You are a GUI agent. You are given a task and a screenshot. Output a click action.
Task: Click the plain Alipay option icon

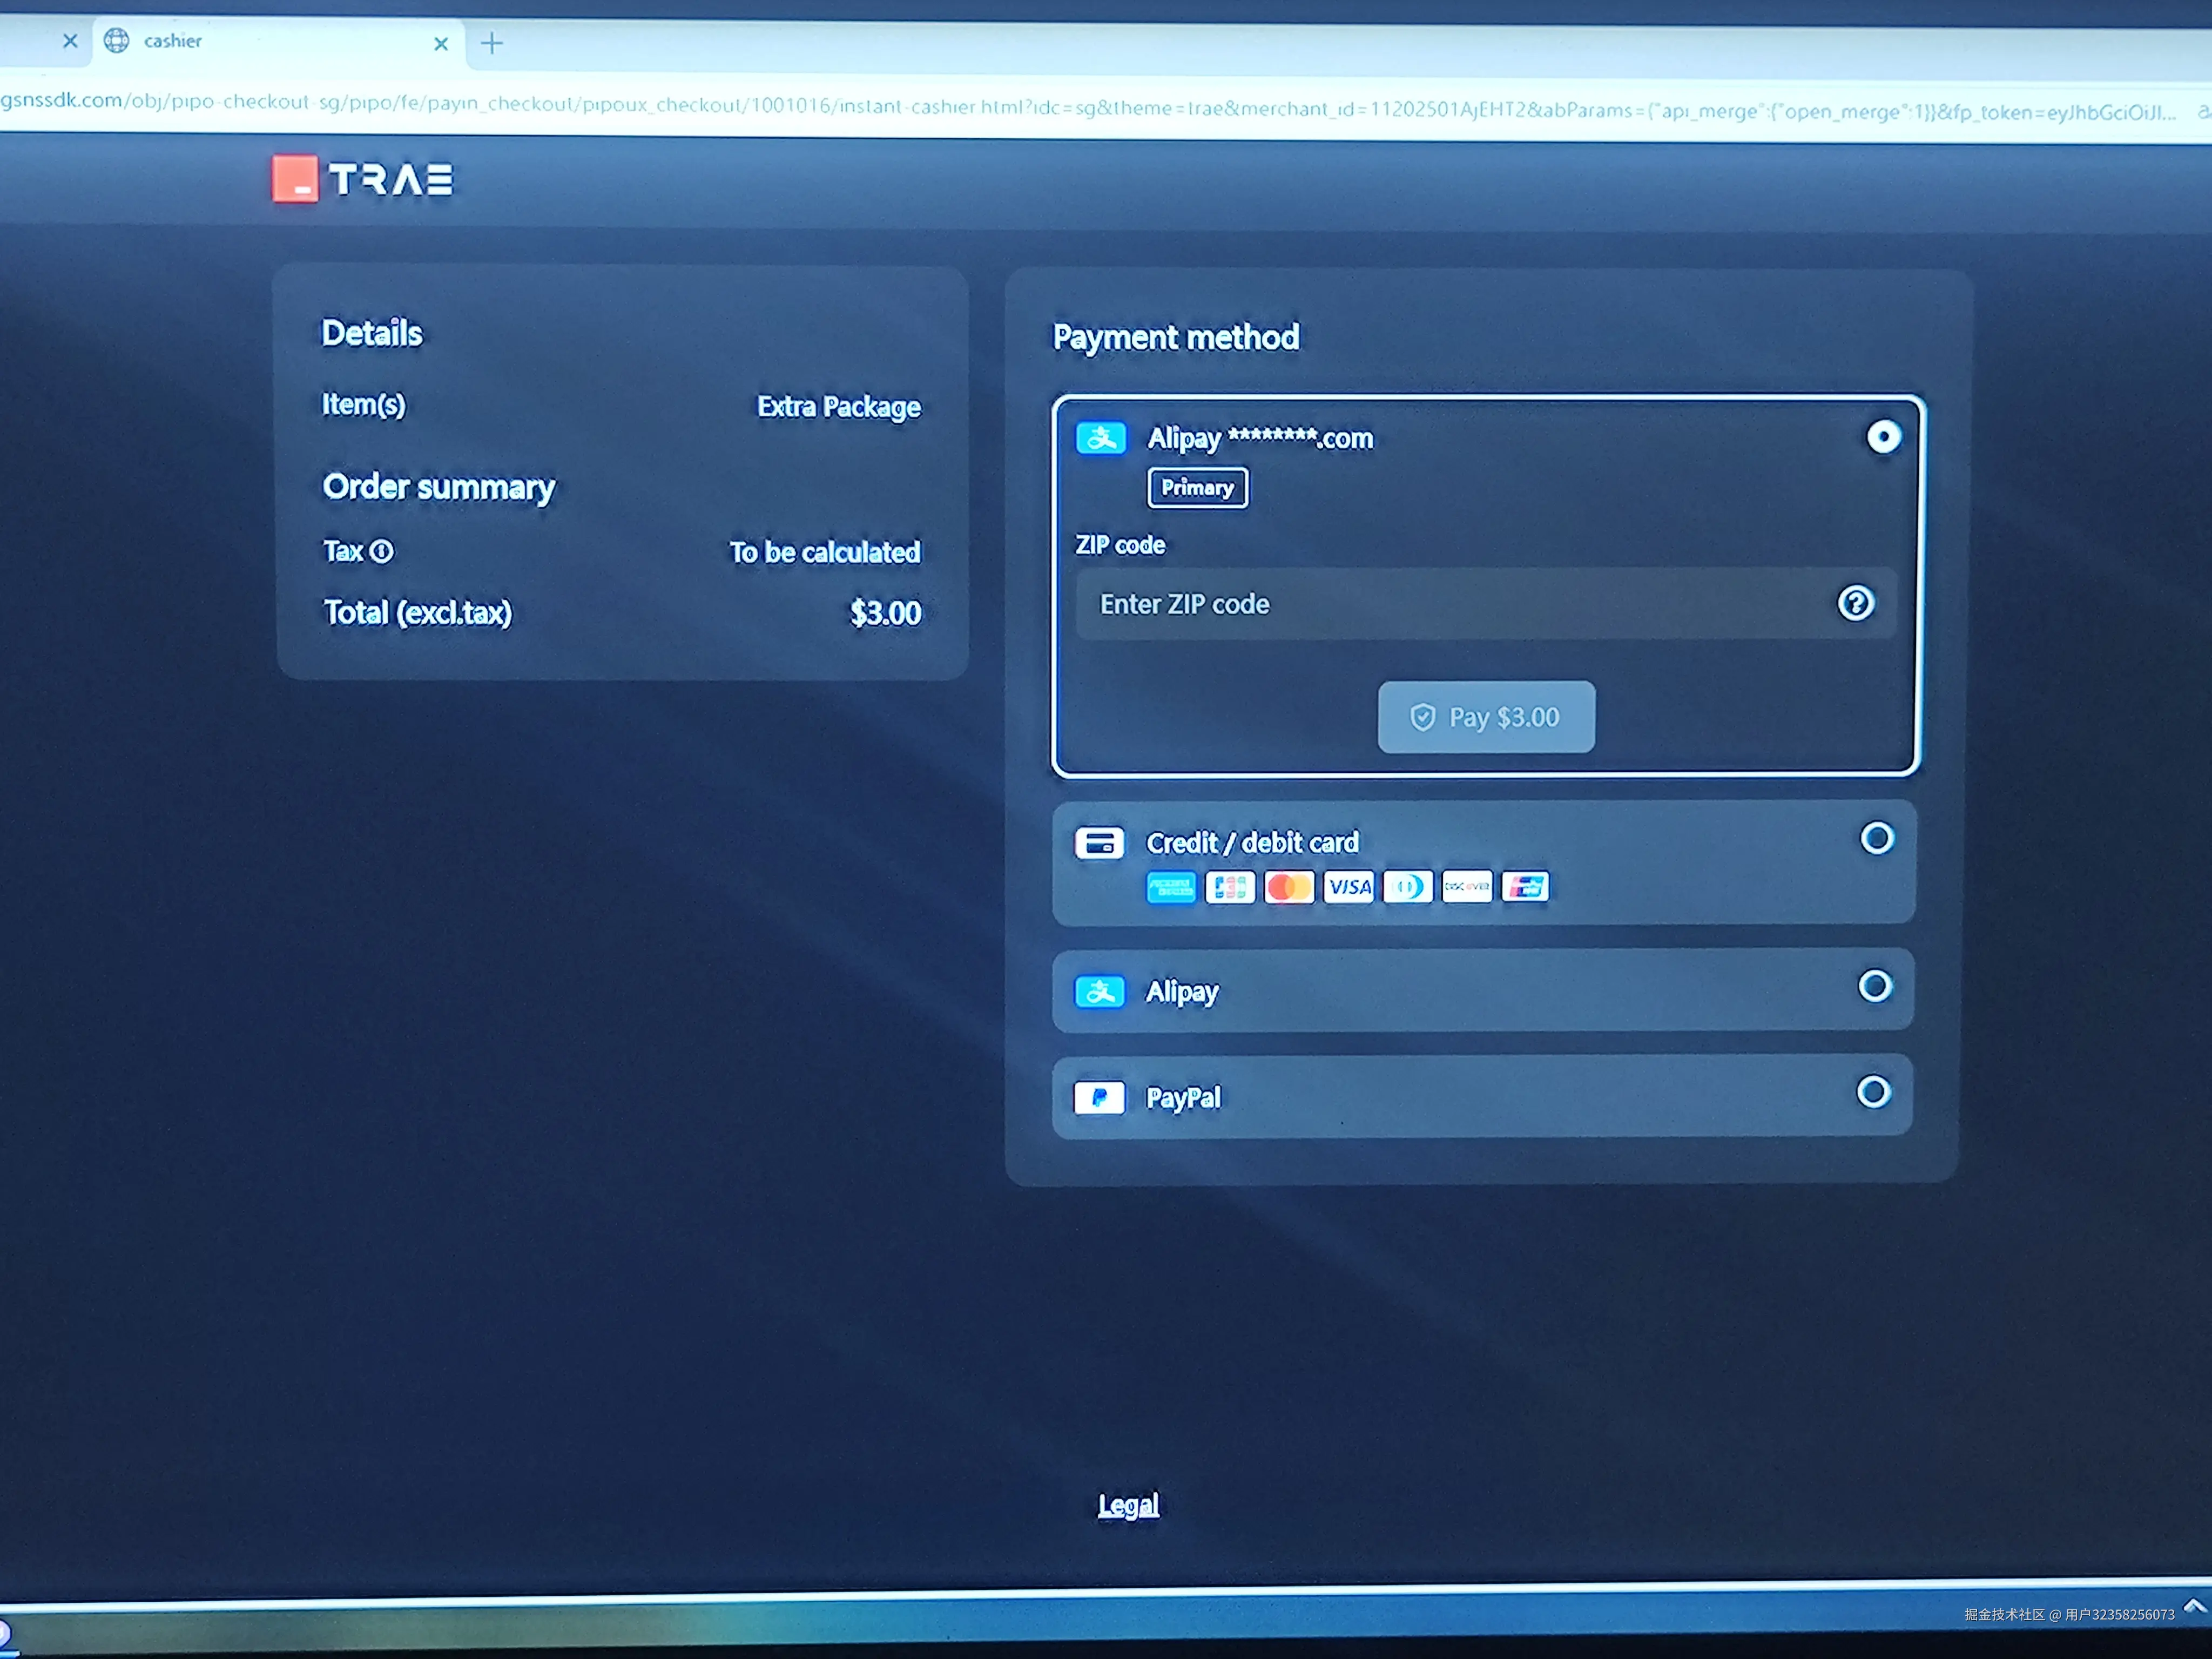(x=1100, y=992)
